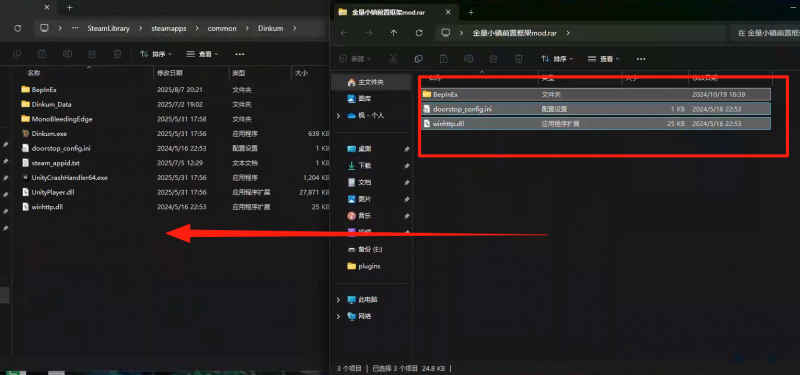Open 查看 view menu in mod.rar window

(x=604, y=59)
